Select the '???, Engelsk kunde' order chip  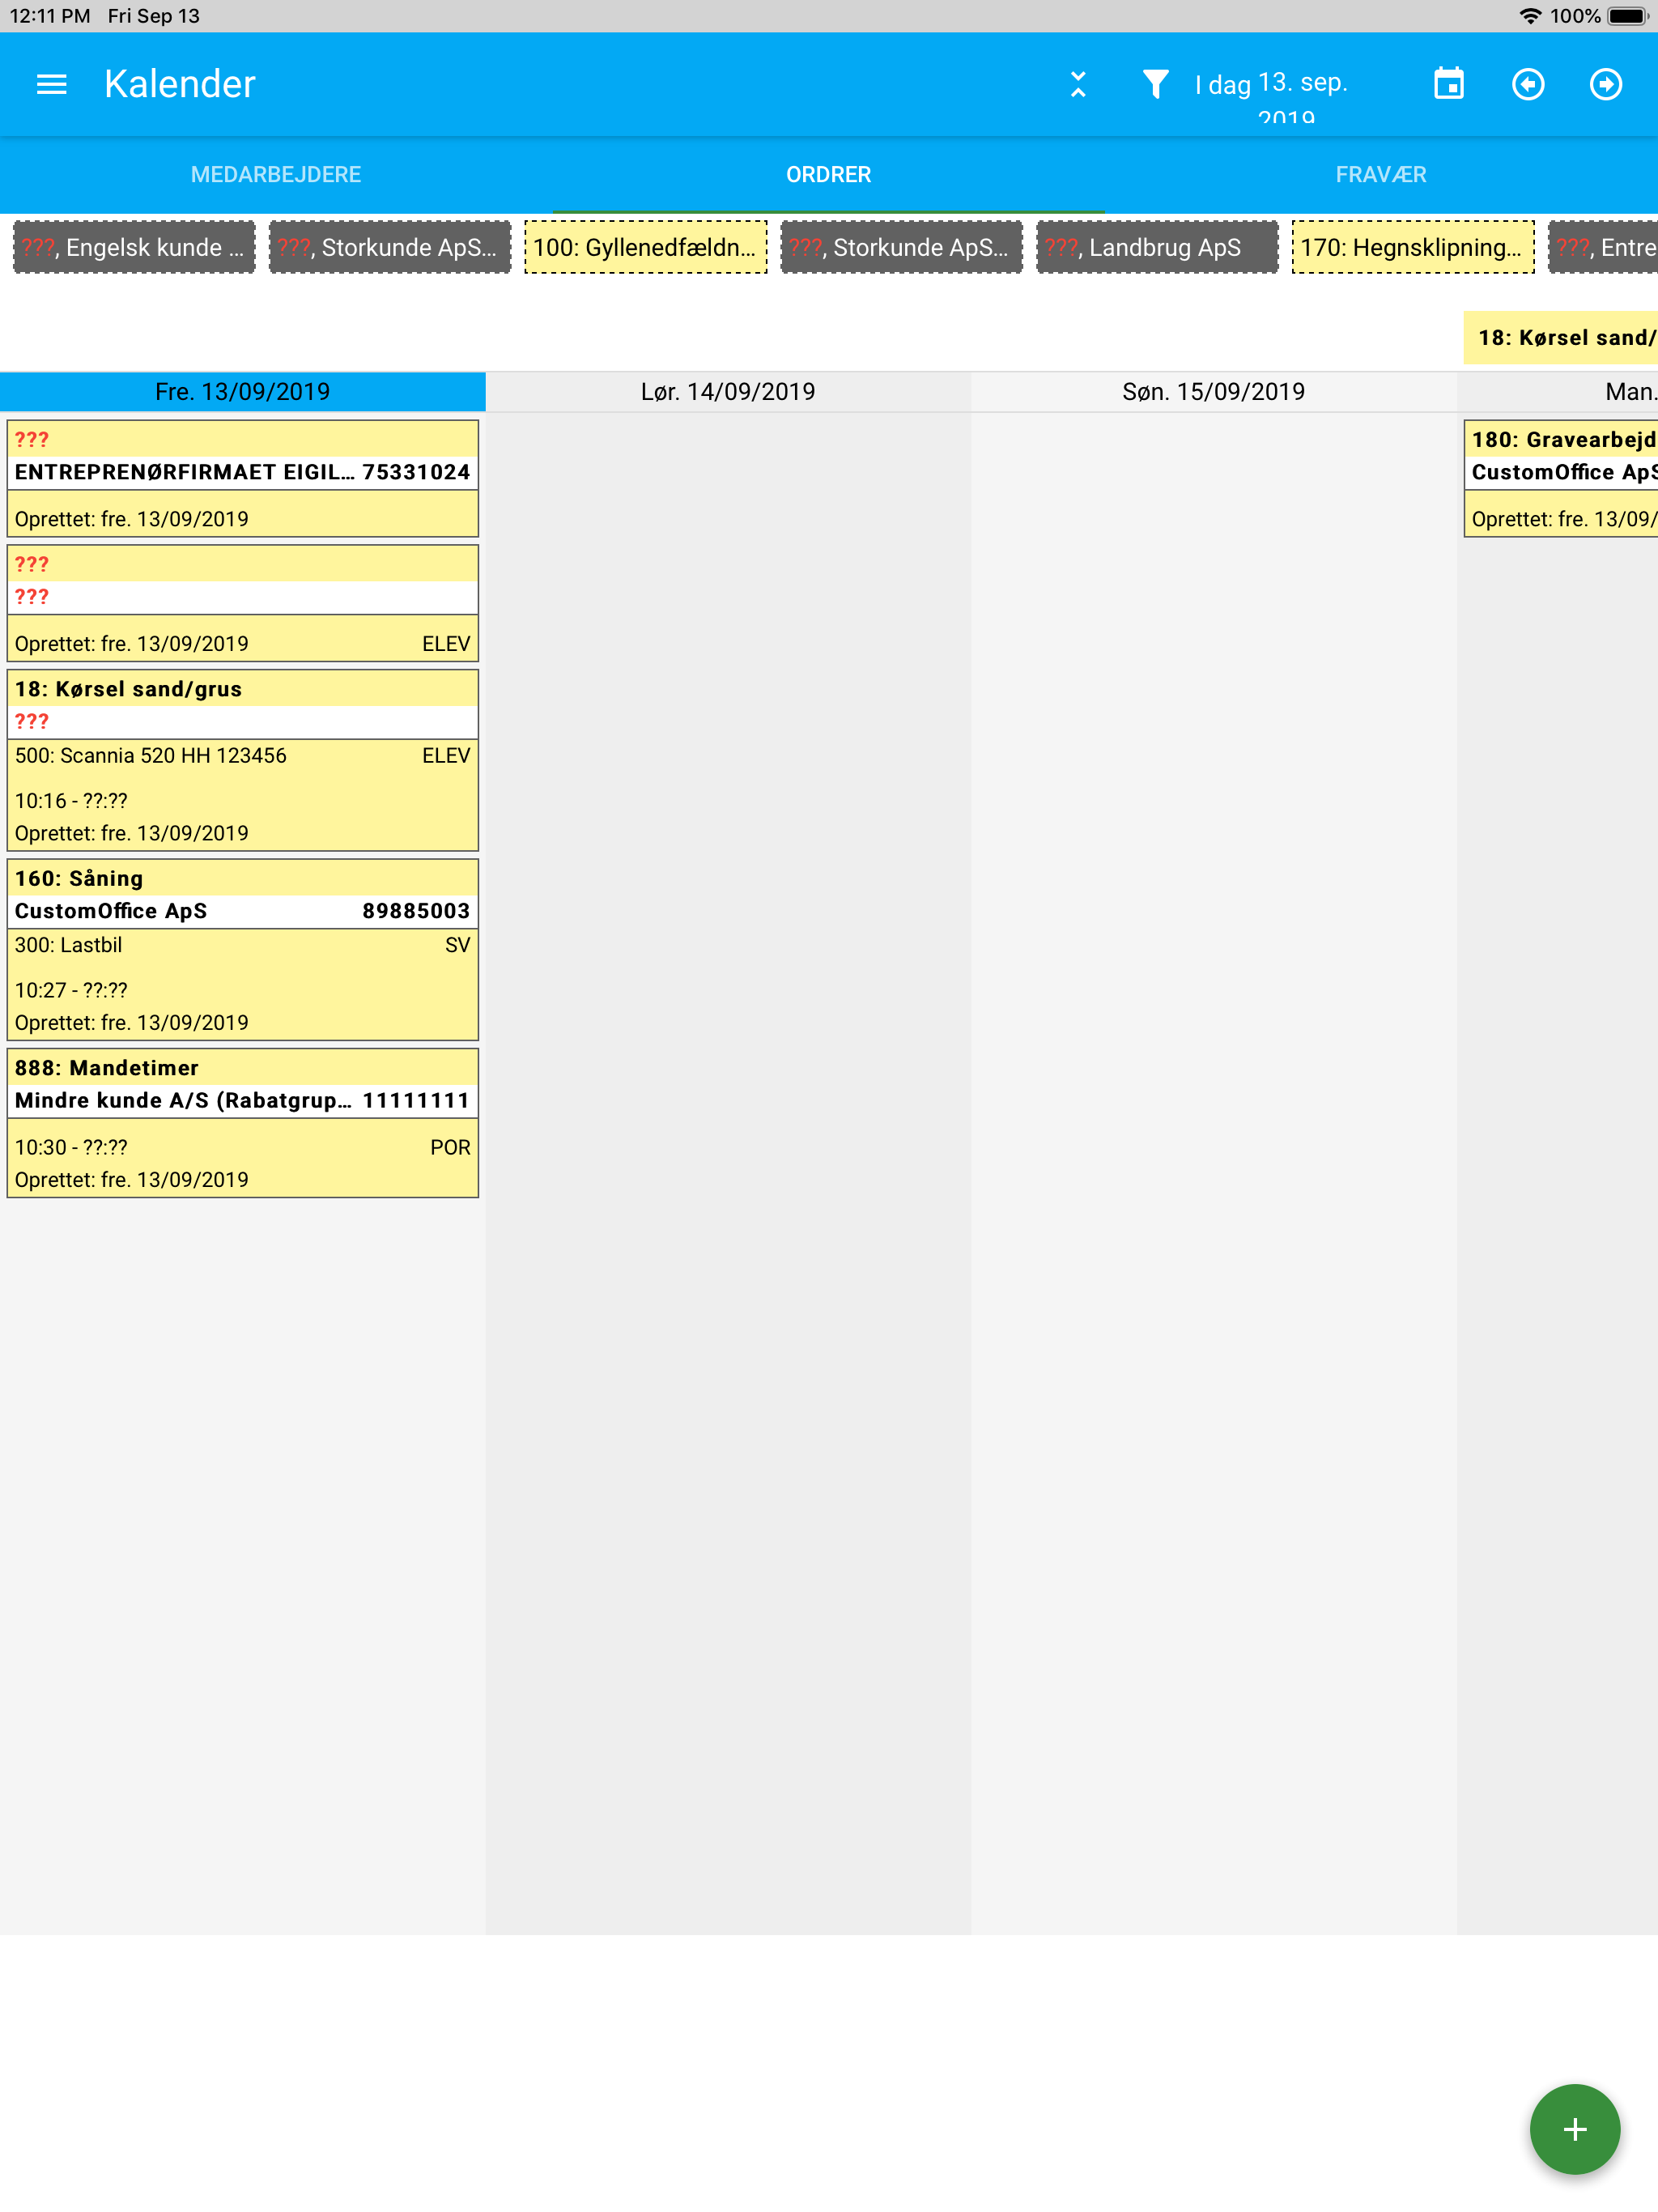(134, 247)
